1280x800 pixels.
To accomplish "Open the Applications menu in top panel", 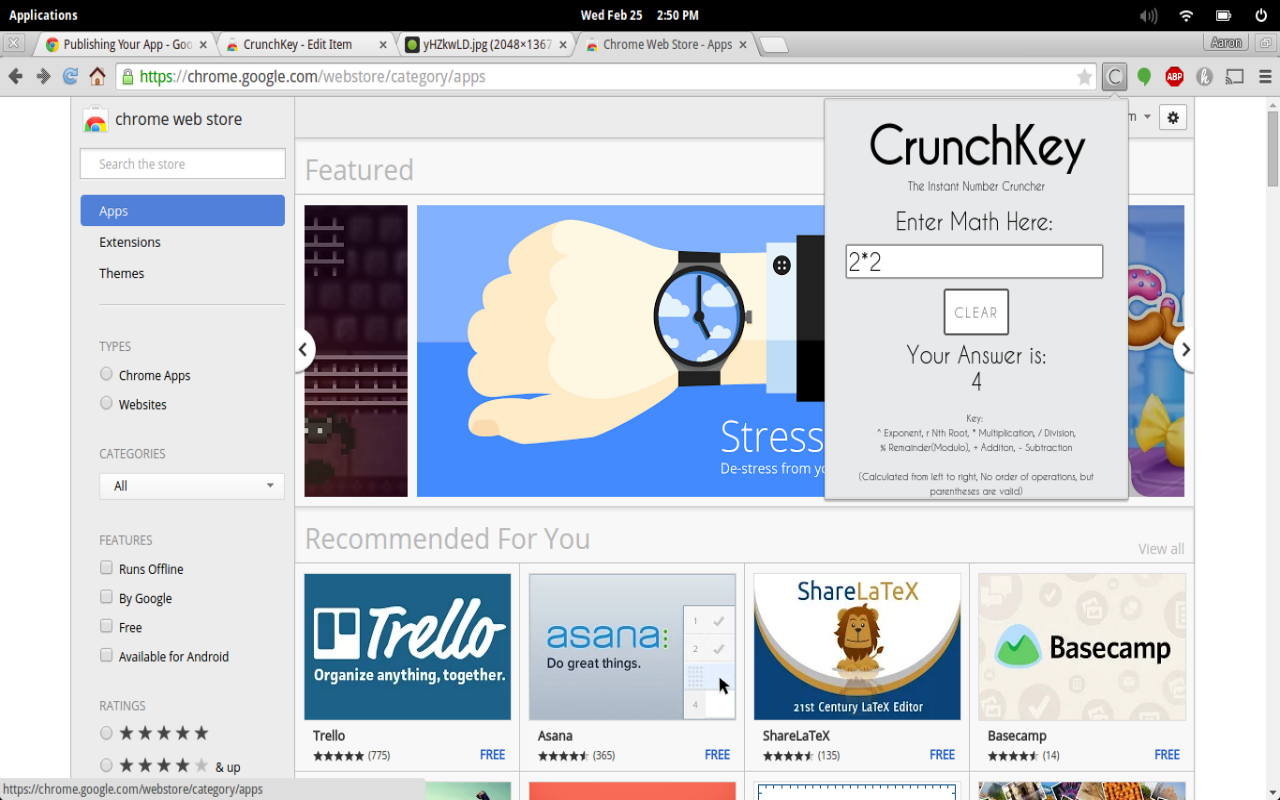I will [43, 15].
